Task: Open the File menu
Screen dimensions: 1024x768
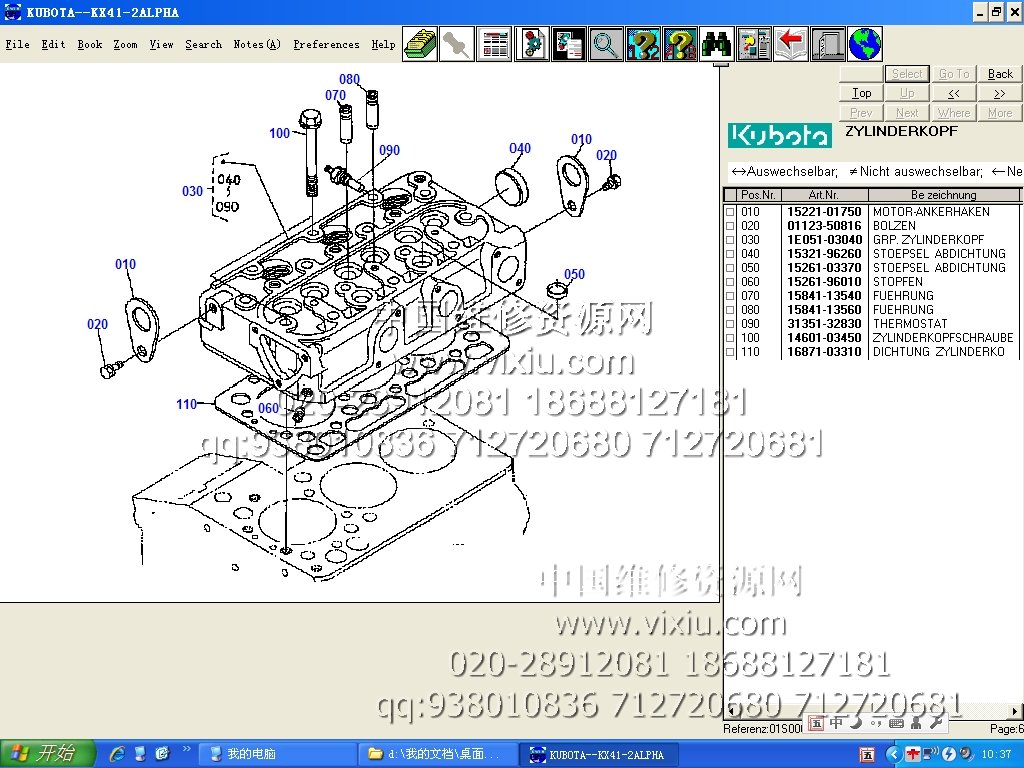Action: (17, 44)
